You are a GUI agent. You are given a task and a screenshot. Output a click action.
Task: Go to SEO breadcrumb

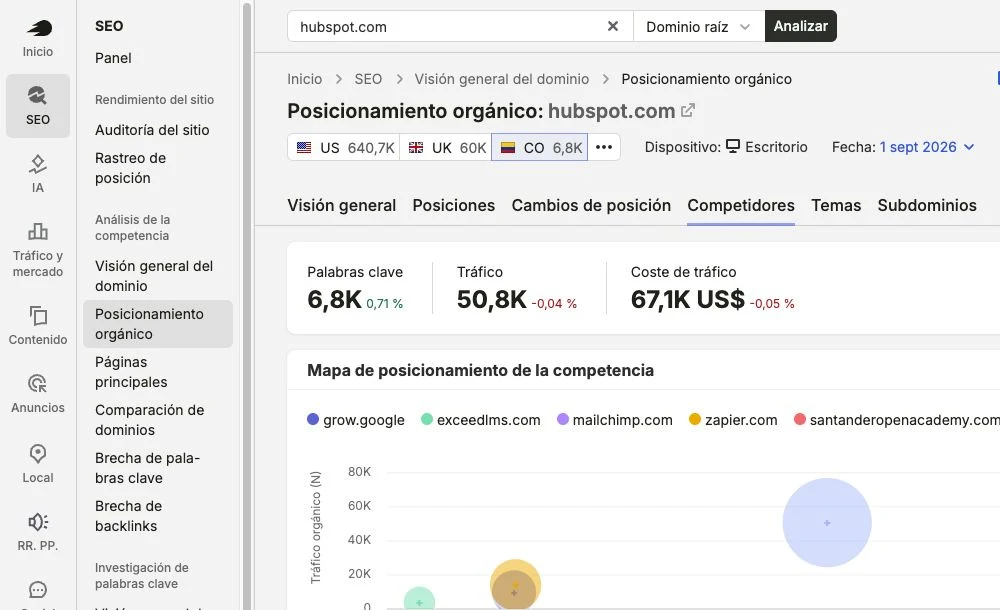pos(368,79)
